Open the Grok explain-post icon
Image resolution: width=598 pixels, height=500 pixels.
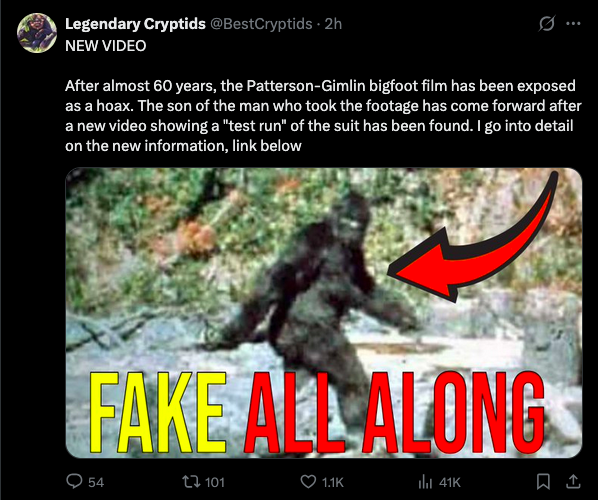point(546,24)
